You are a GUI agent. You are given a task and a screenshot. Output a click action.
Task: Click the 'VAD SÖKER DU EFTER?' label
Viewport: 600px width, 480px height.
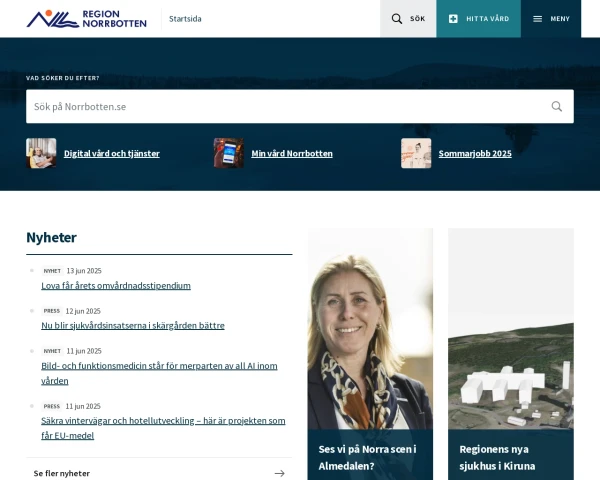(63, 78)
